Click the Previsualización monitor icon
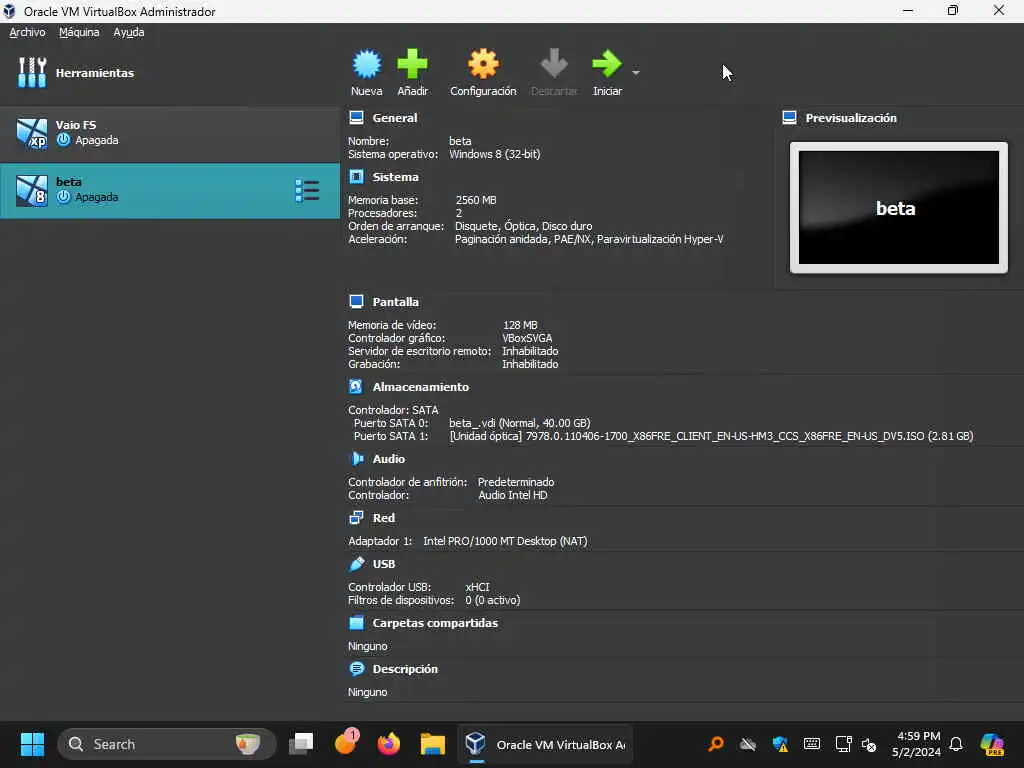Screen dimensions: 1024x768 [x=789, y=118]
